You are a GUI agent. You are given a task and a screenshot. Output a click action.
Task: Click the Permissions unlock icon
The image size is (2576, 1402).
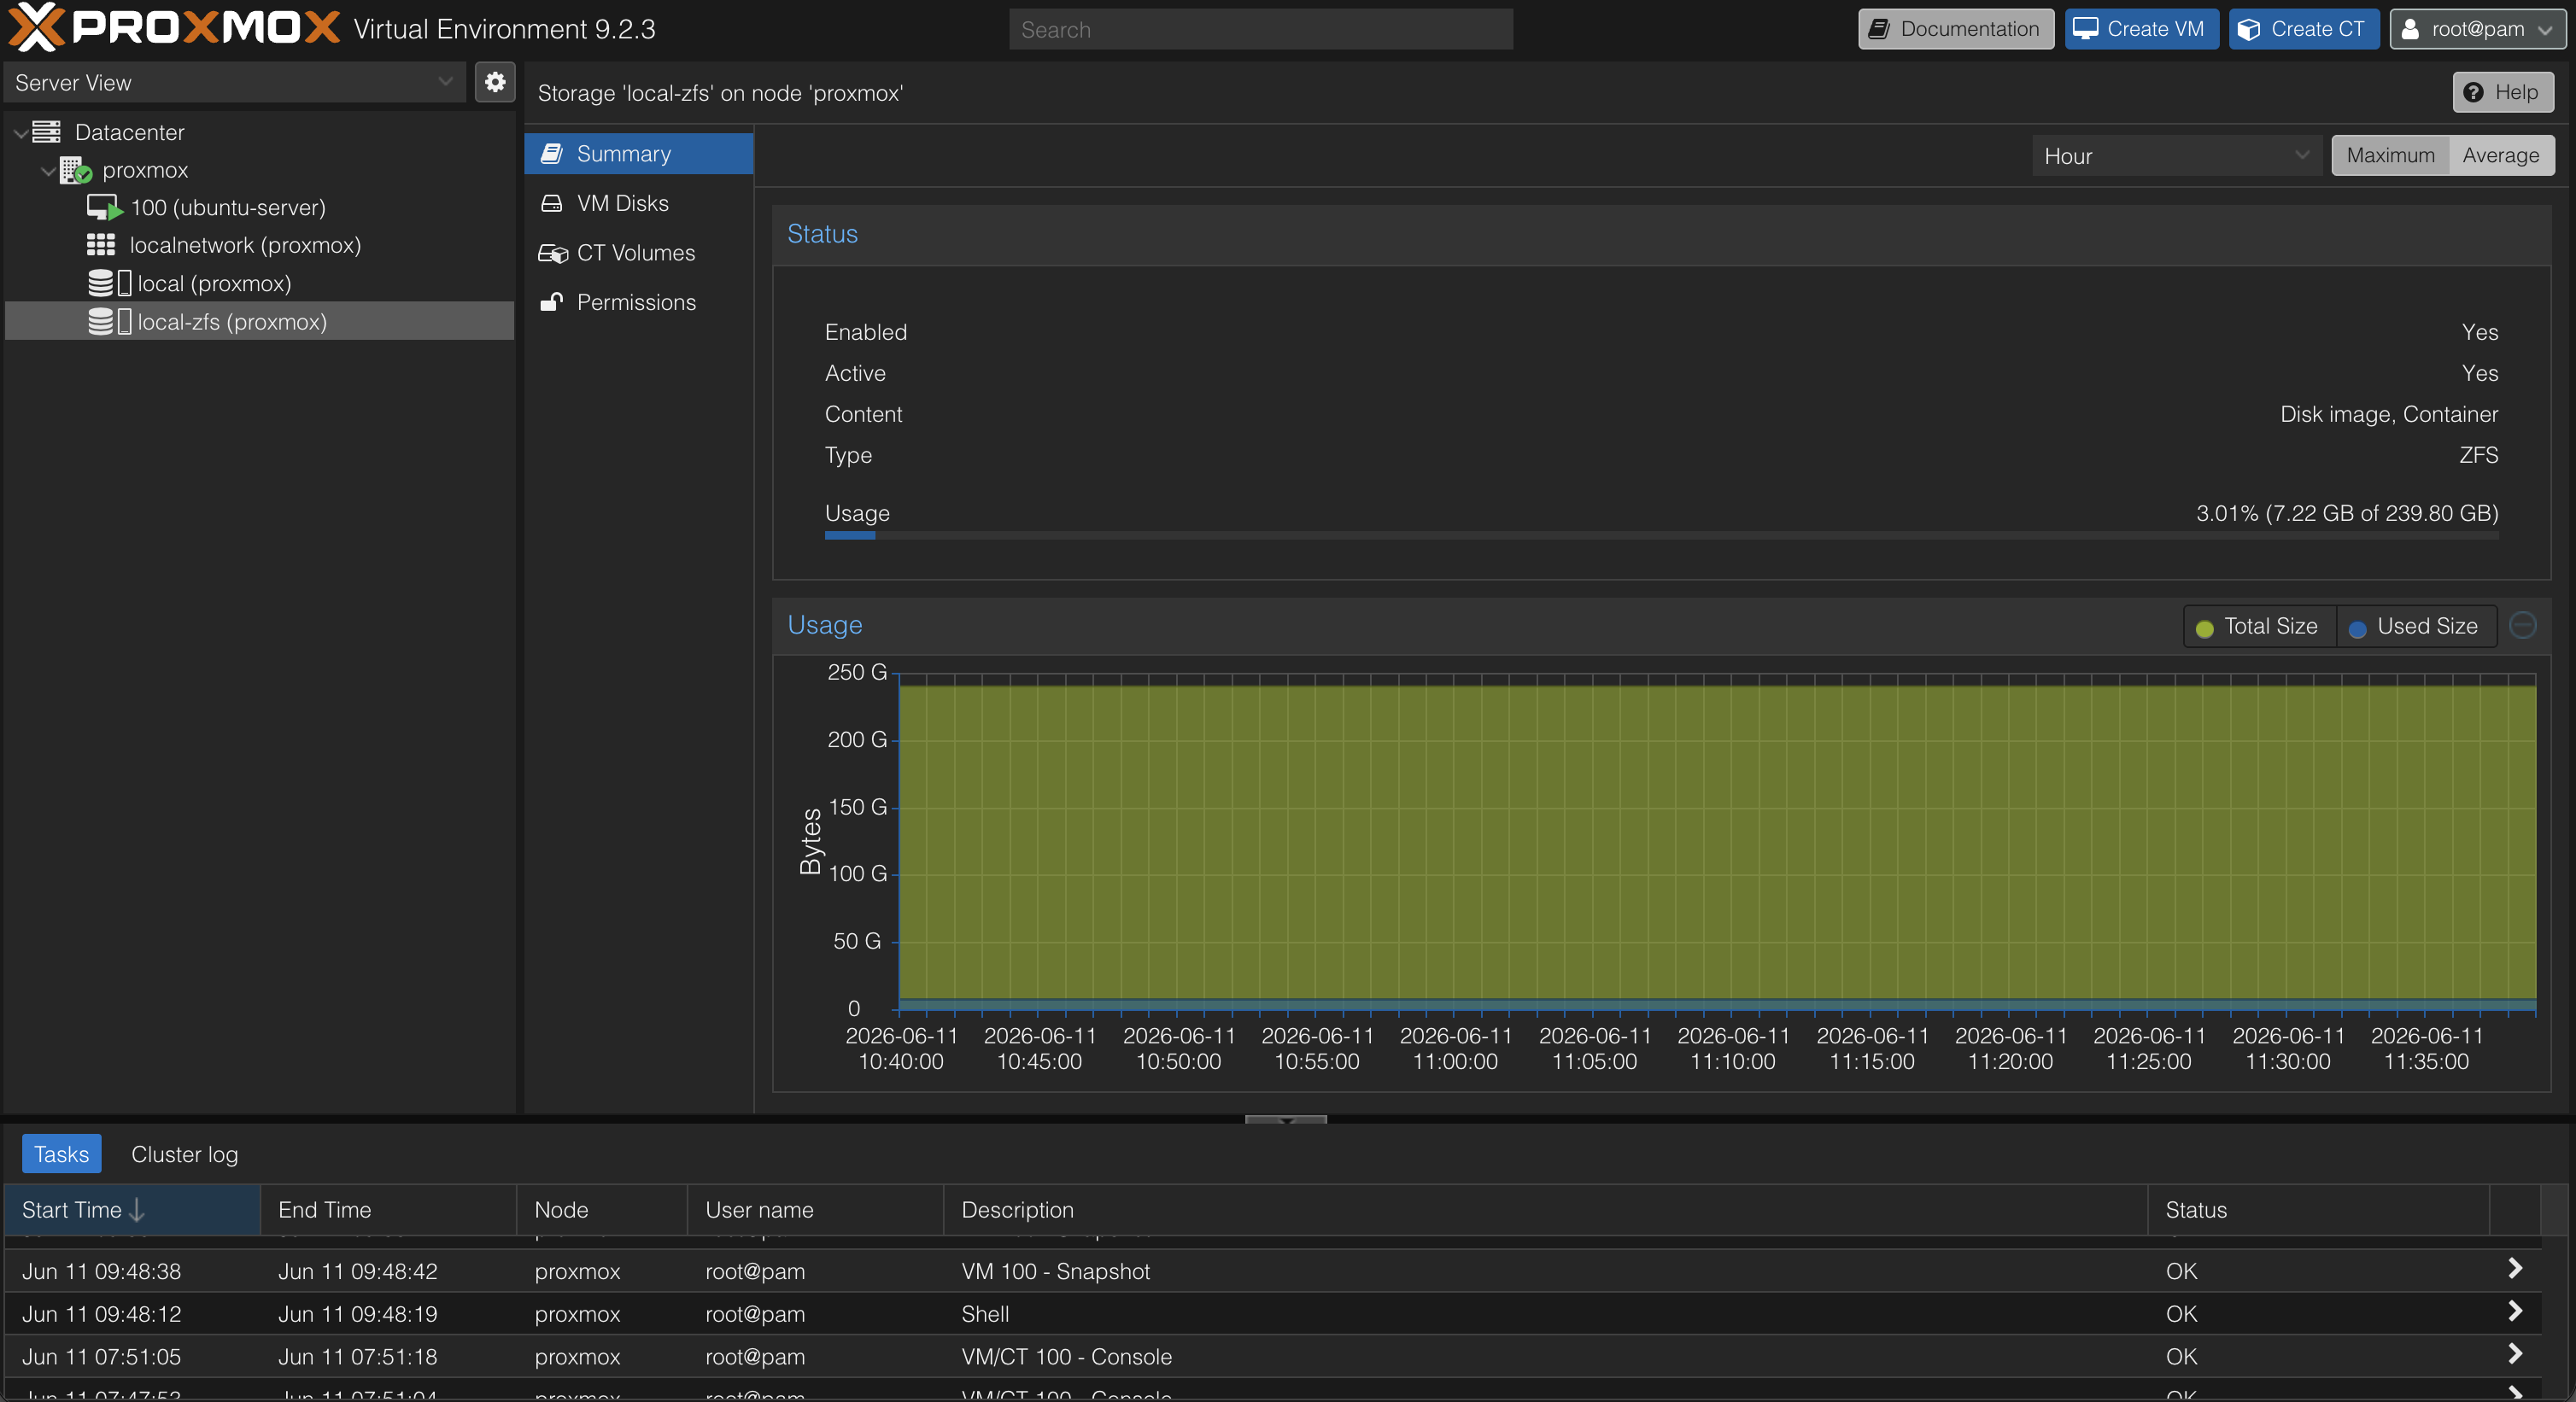[x=551, y=302]
